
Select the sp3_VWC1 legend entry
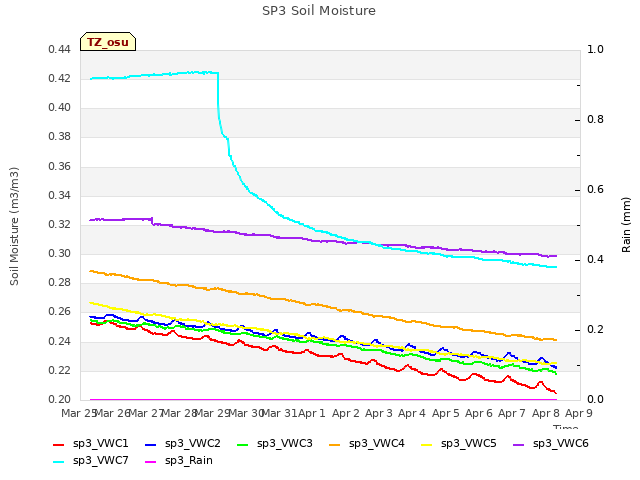tap(91, 444)
